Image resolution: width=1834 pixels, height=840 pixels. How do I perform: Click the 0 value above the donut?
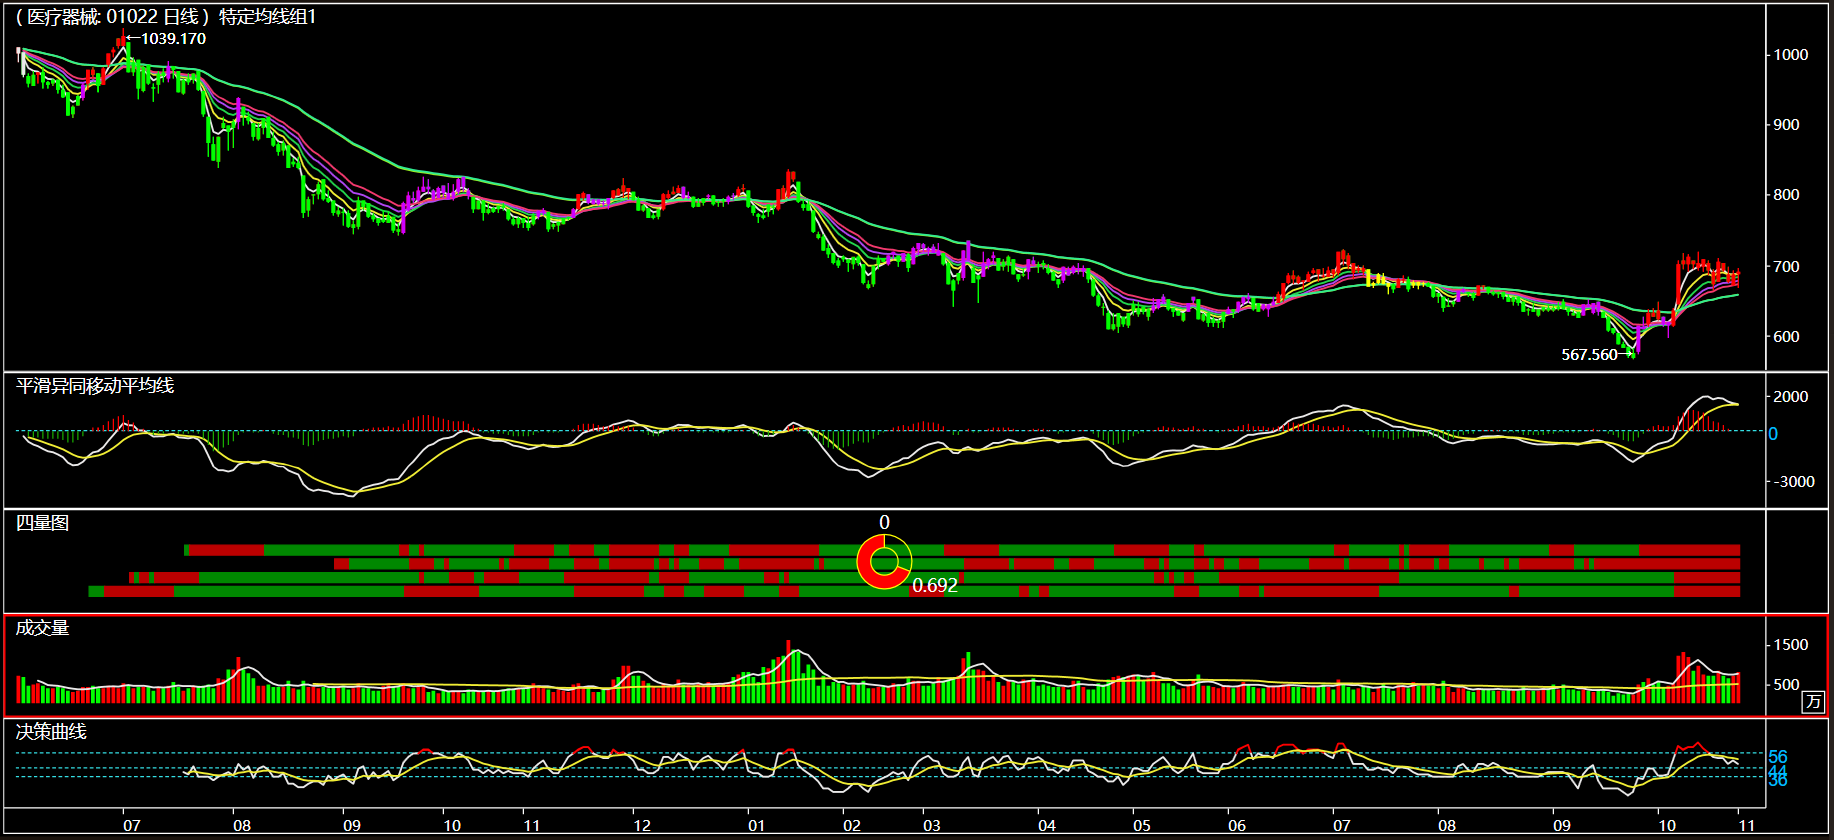tap(884, 522)
